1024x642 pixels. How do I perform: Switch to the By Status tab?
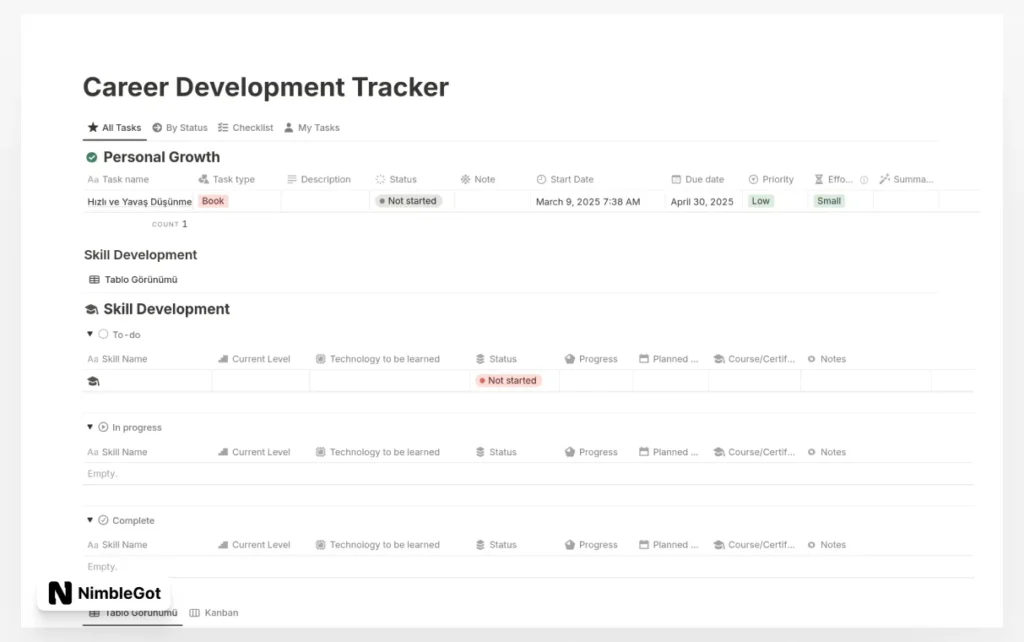click(180, 127)
